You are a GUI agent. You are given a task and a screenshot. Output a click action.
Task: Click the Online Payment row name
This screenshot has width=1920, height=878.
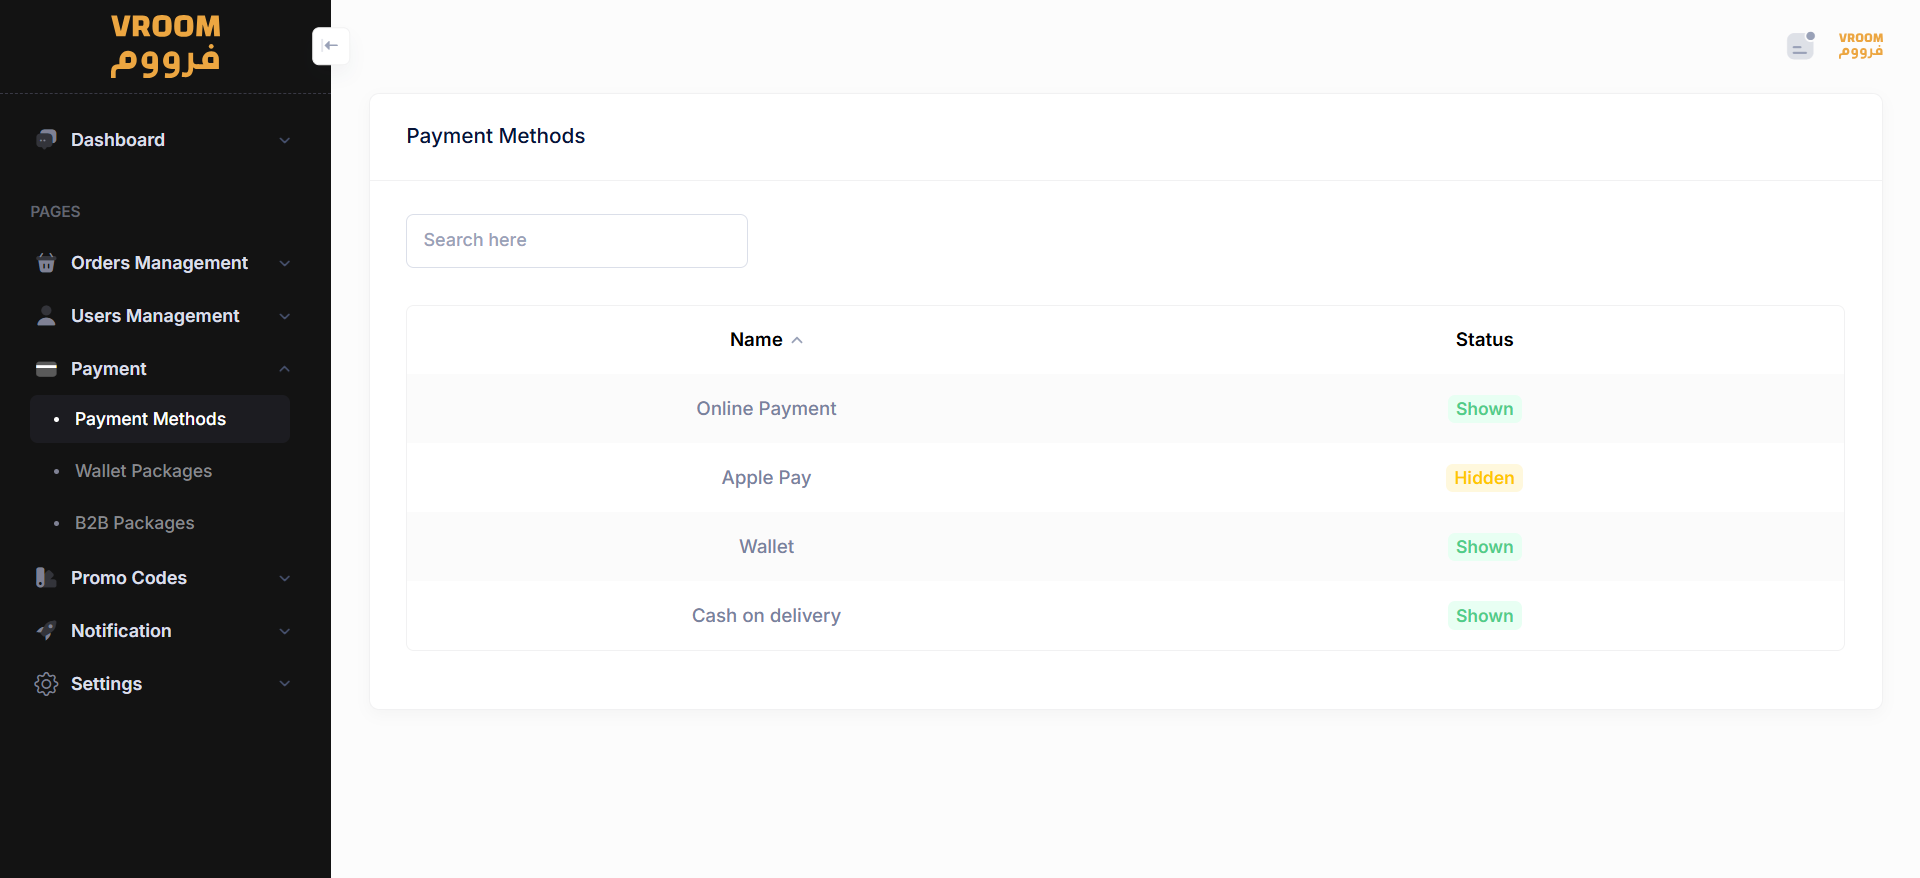766,409
